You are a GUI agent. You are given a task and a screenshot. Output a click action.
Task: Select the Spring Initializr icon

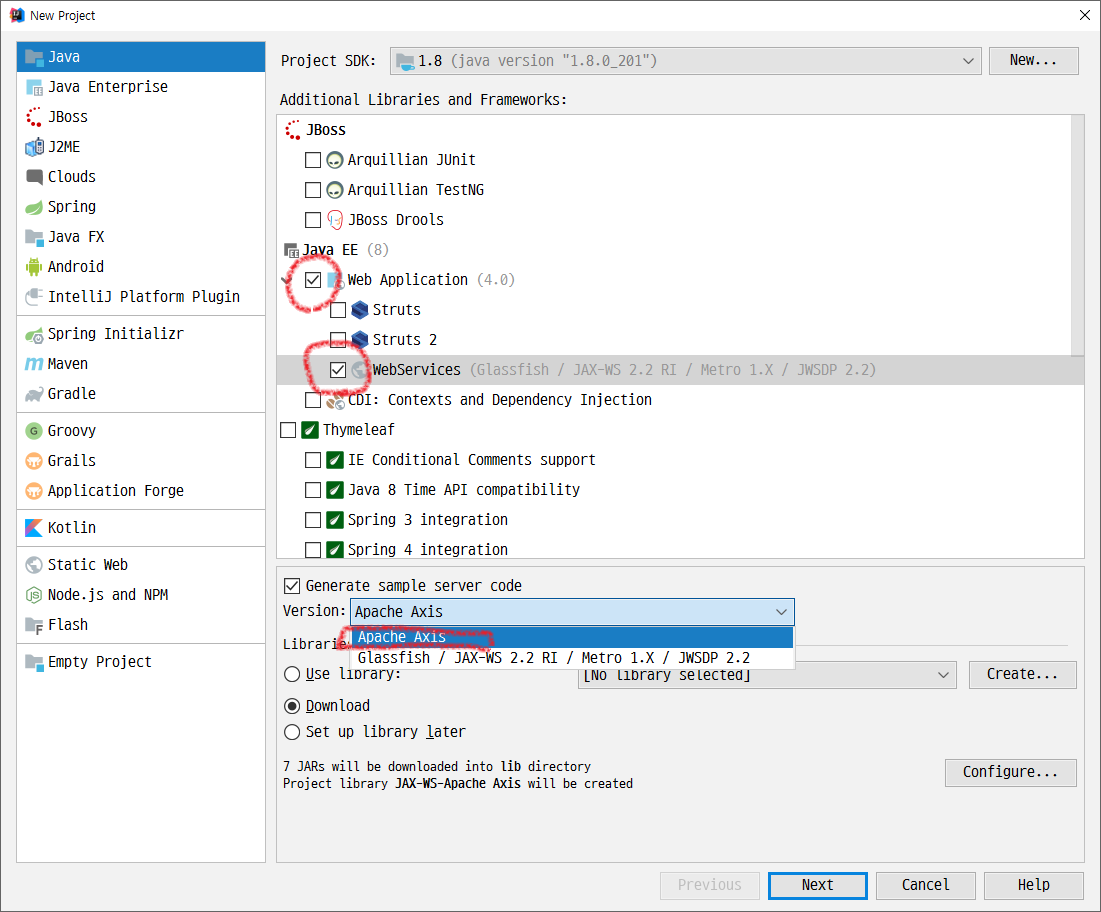[34, 334]
